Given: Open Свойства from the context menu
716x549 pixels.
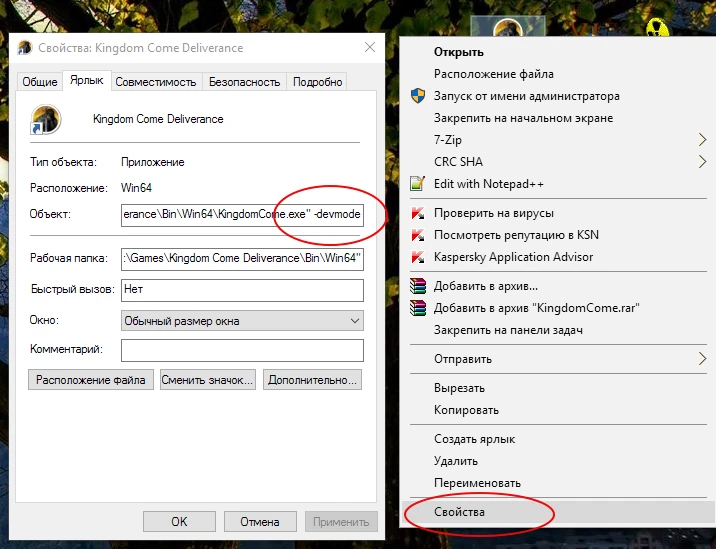Looking at the screenshot, I should (557, 512).
